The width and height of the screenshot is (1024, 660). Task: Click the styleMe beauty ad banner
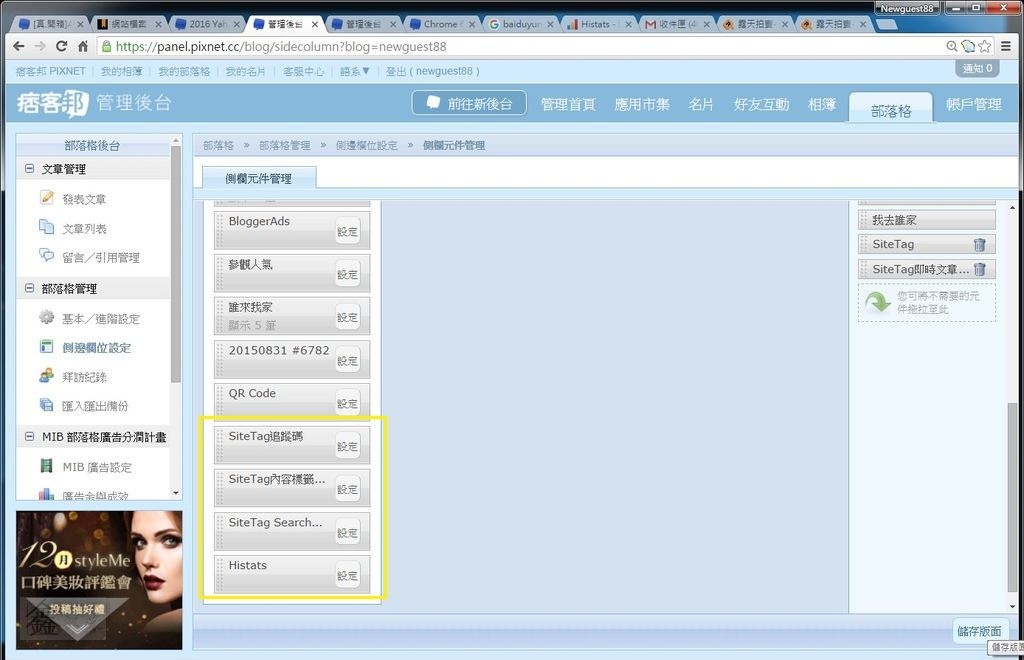[x=99, y=580]
